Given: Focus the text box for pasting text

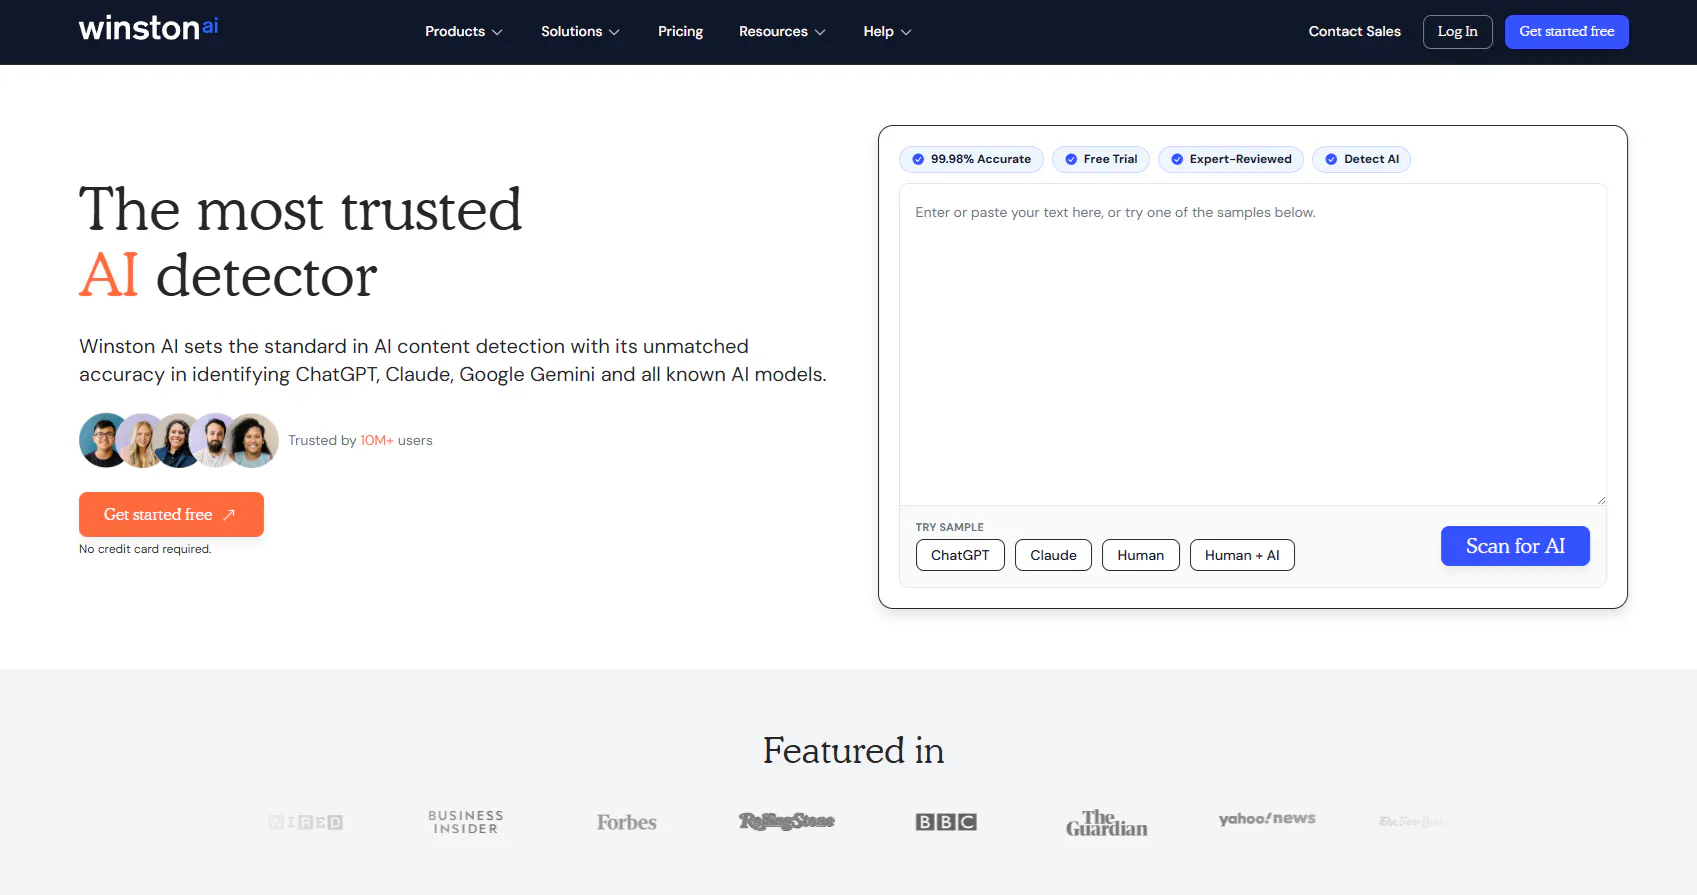Looking at the screenshot, I should (1253, 344).
